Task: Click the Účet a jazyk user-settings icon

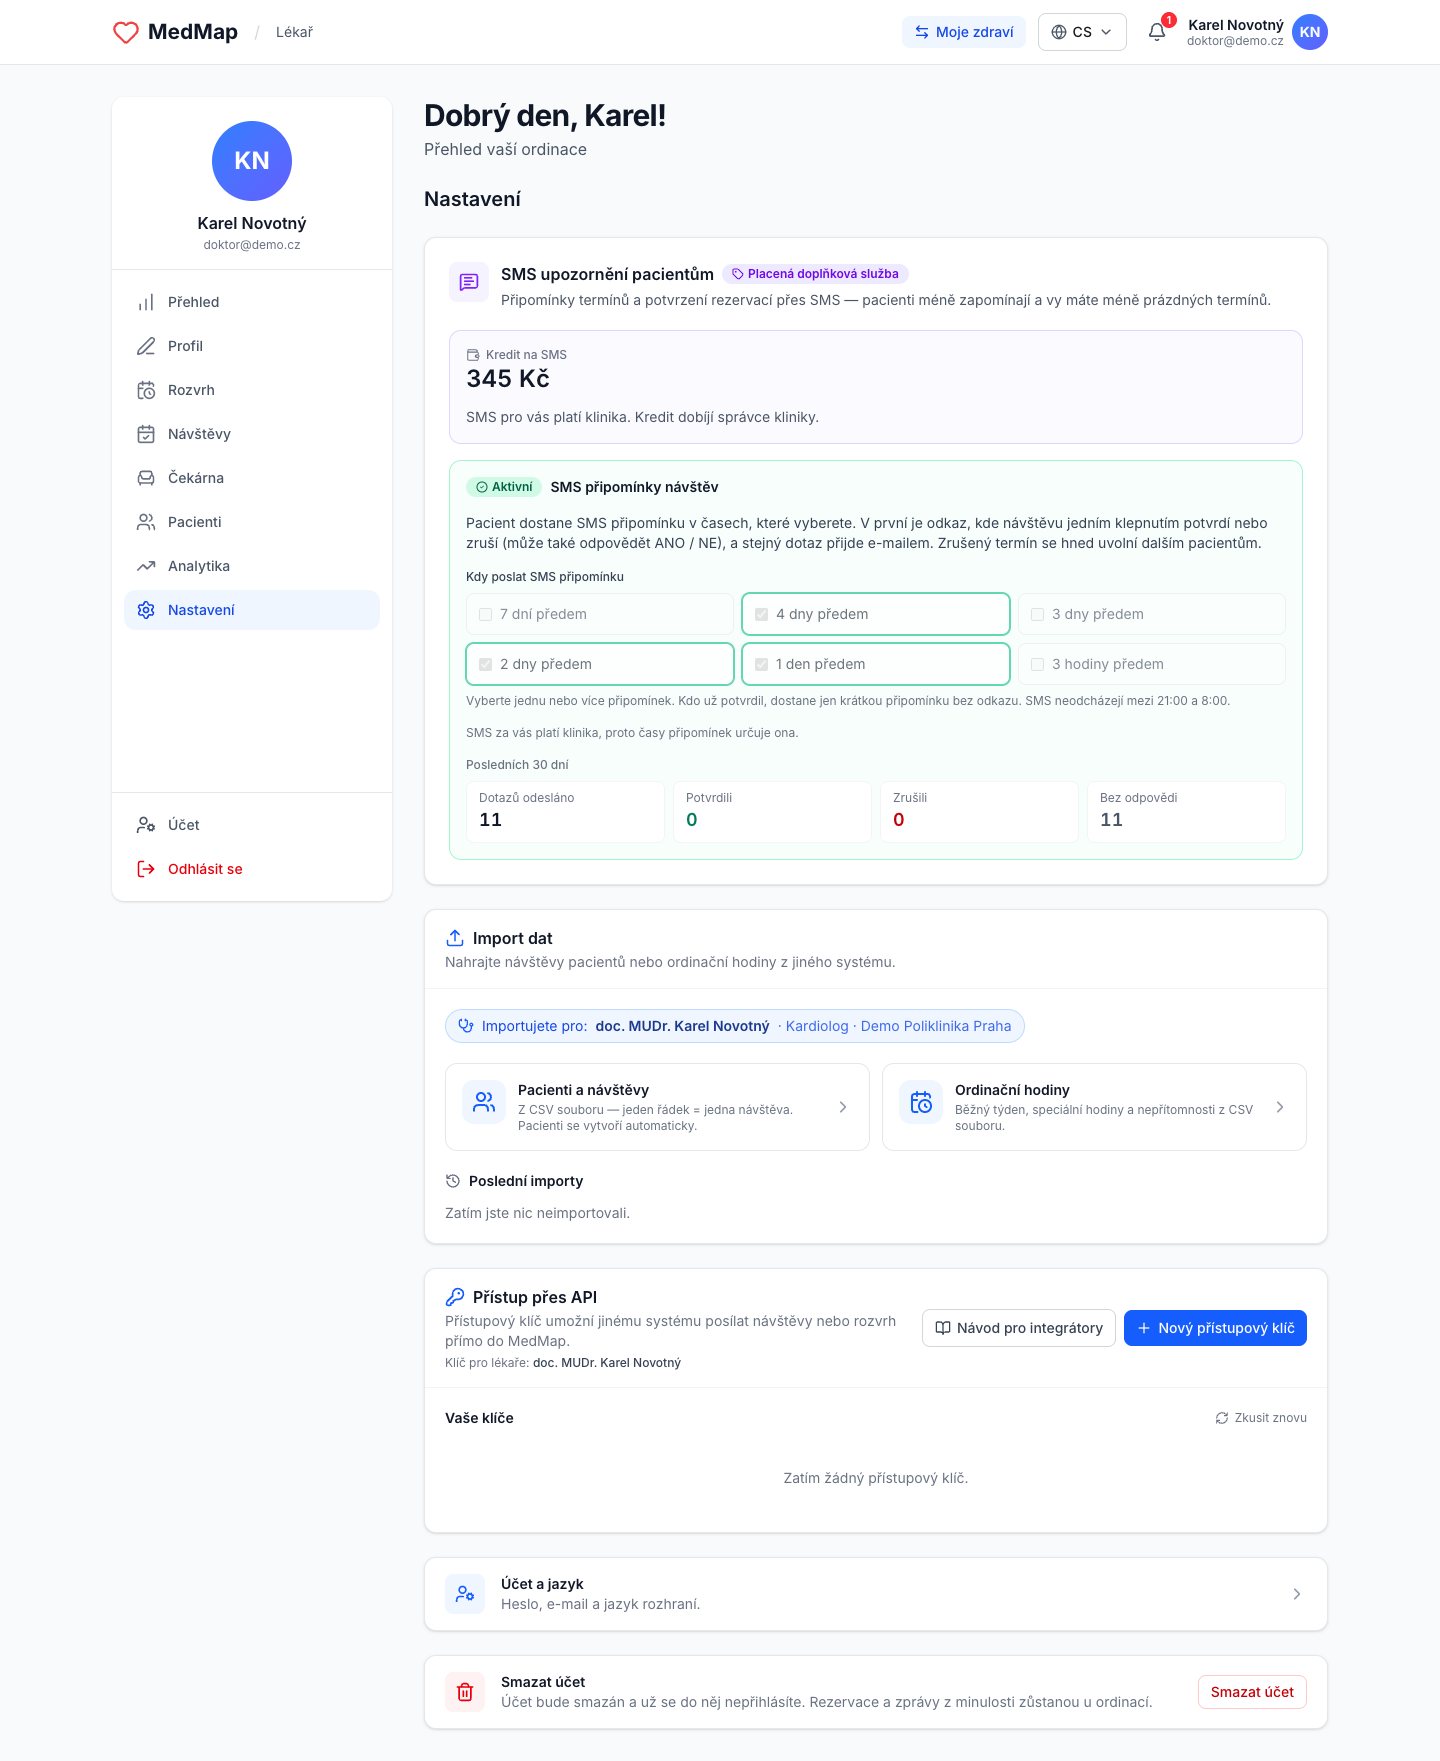Action: pos(465,1594)
